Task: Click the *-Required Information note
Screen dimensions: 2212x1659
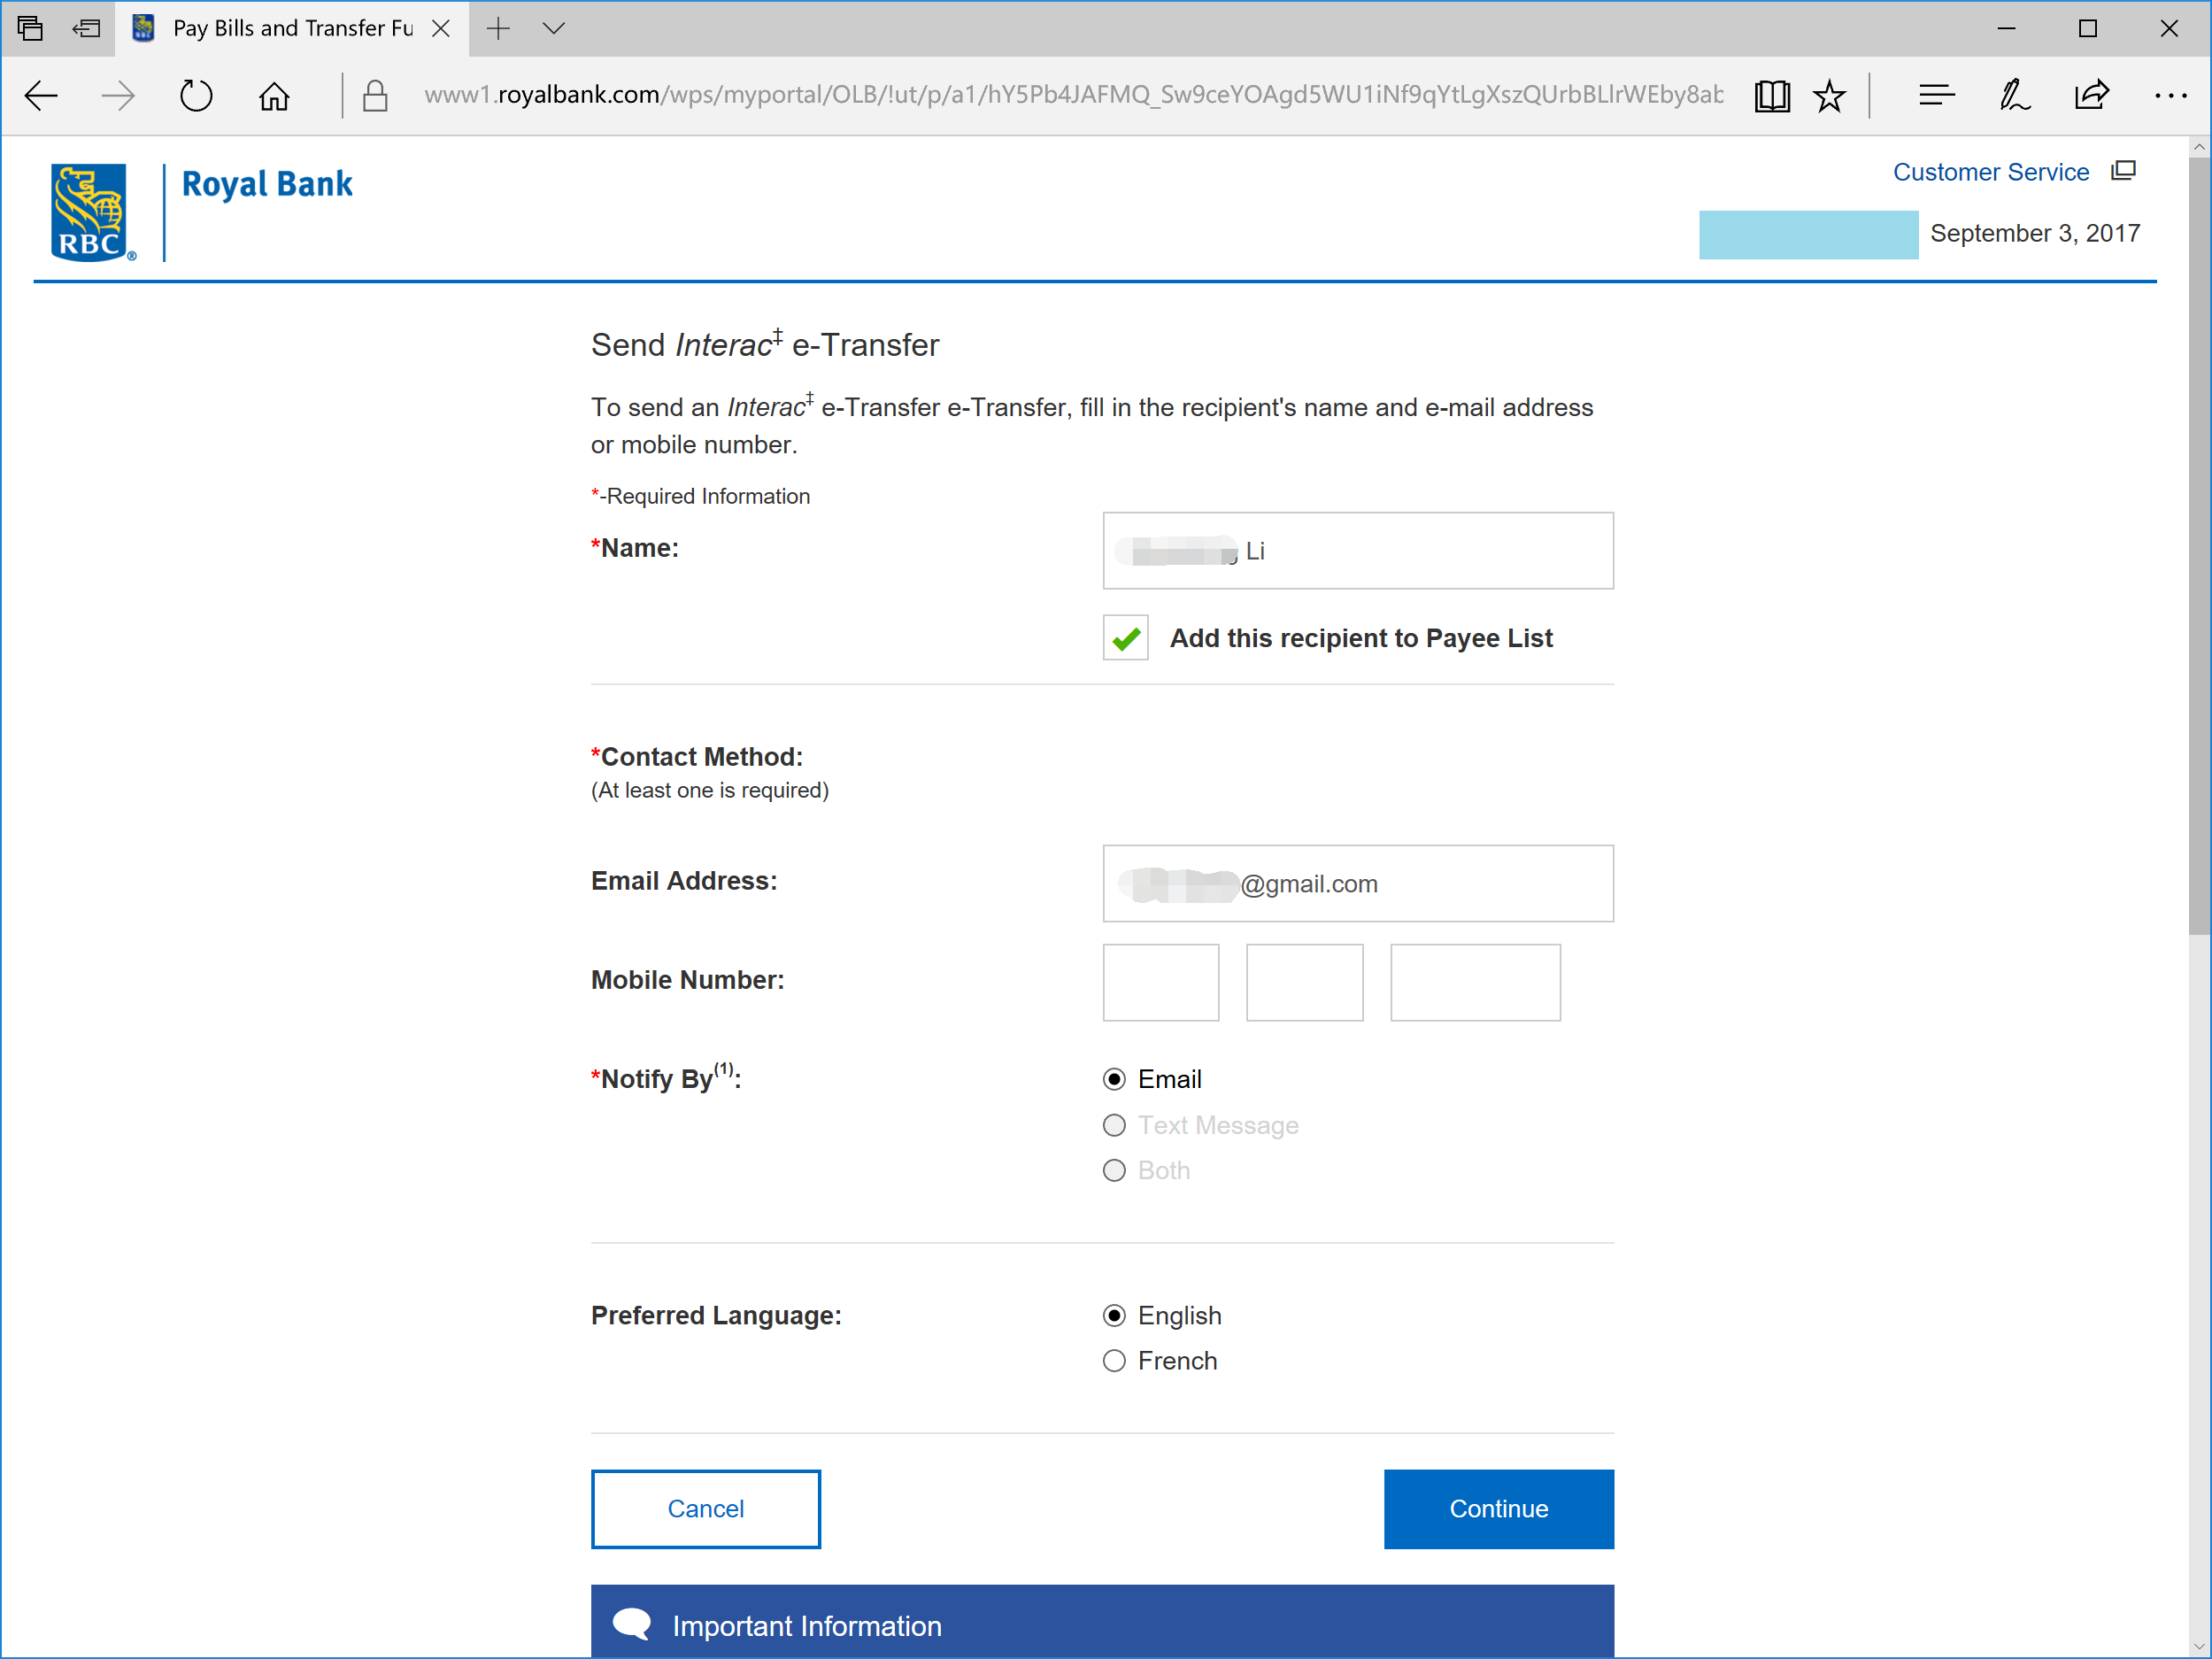Action: pyautogui.click(x=700, y=496)
